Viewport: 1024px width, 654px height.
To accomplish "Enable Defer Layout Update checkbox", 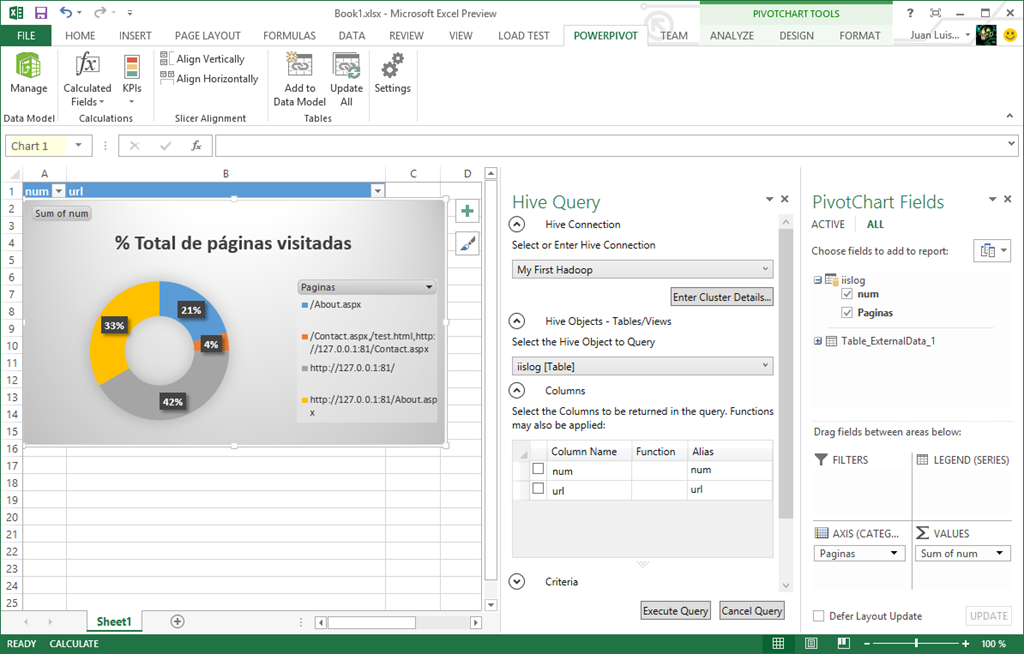I will (x=819, y=616).
